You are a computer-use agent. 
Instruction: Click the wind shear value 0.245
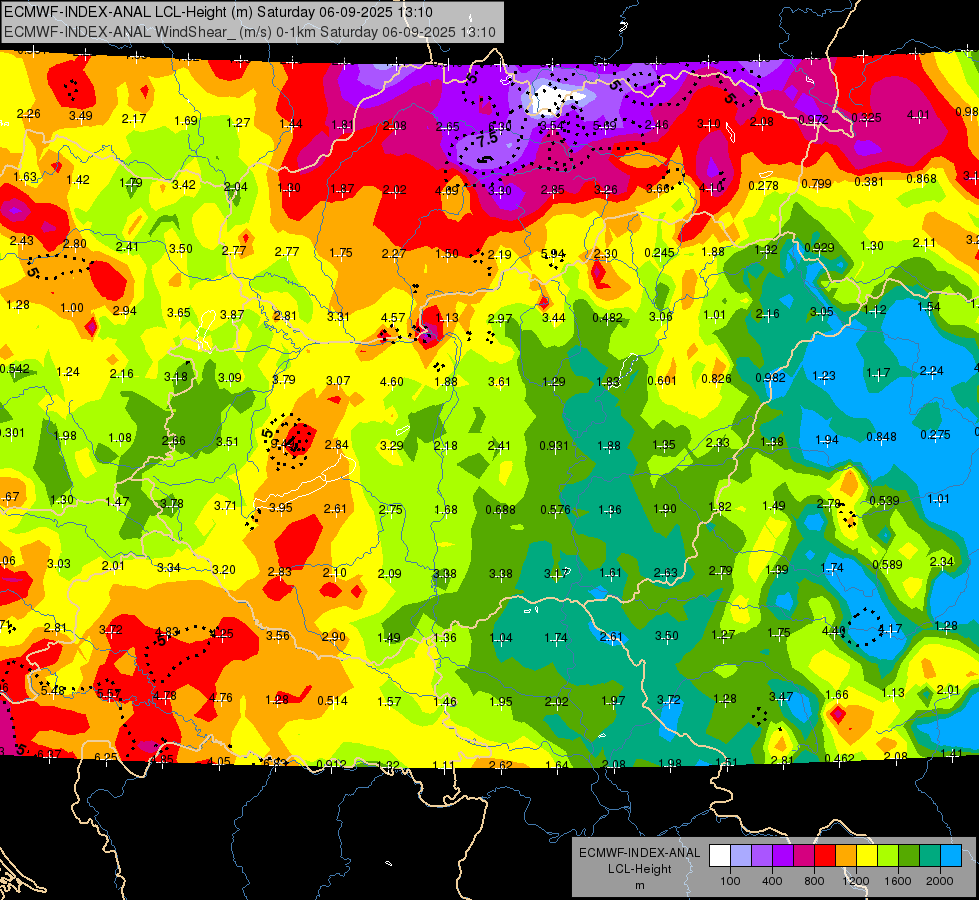[x=660, y=252]
